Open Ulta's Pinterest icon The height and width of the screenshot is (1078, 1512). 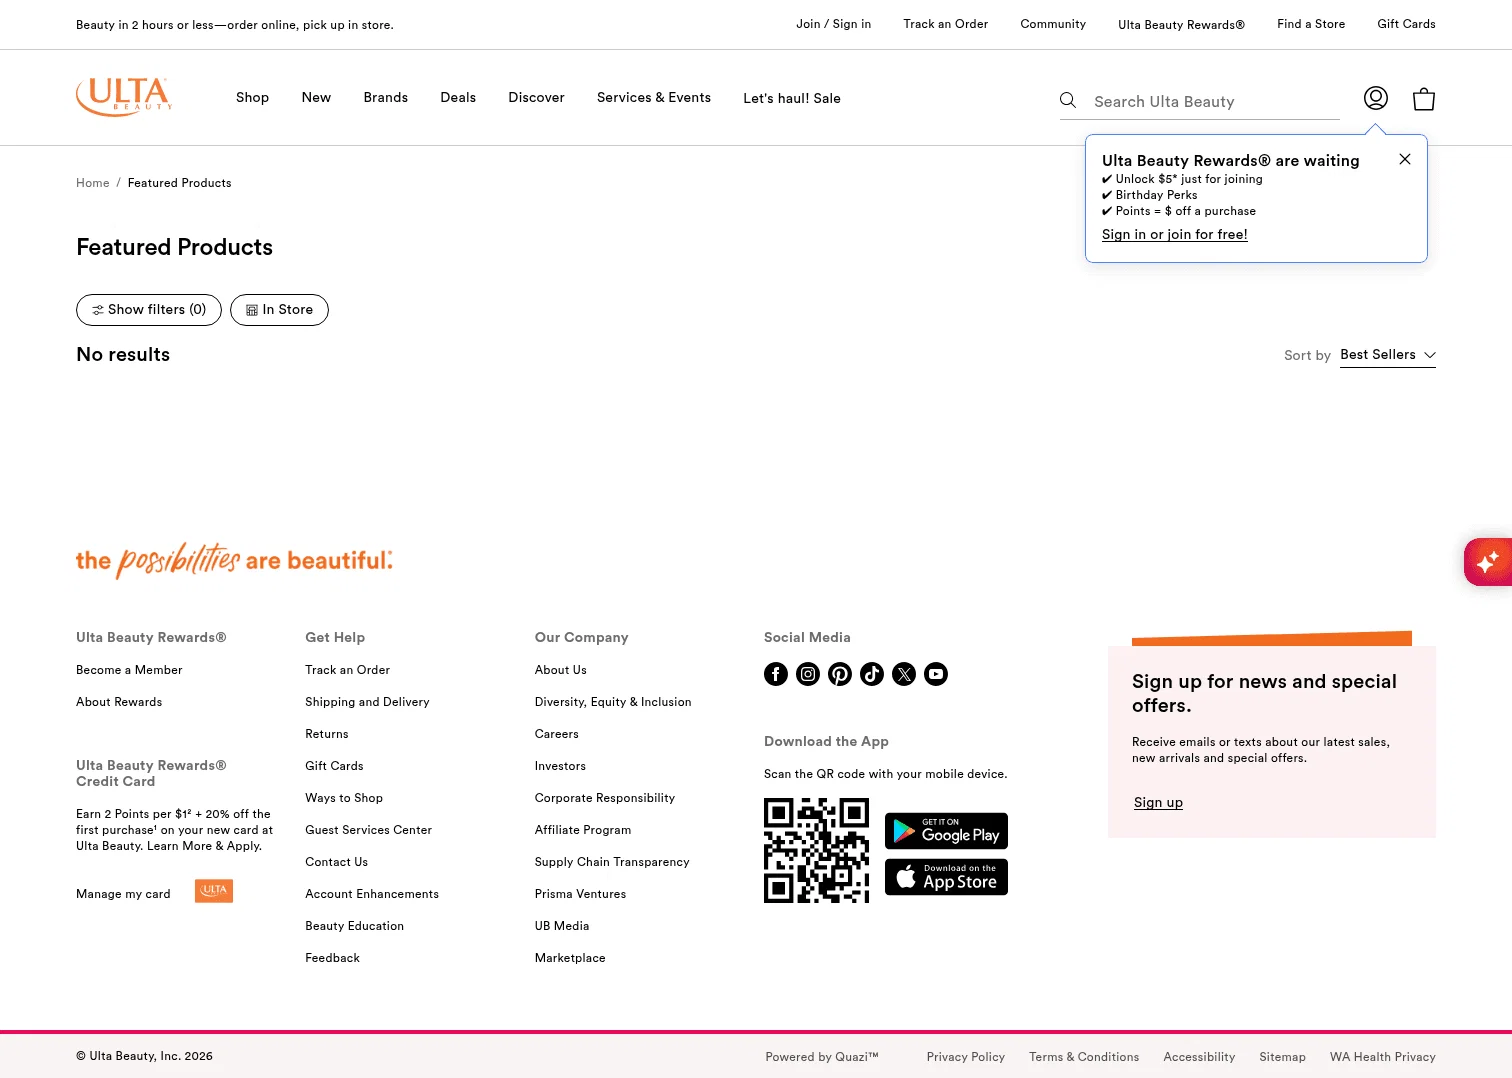840,674
